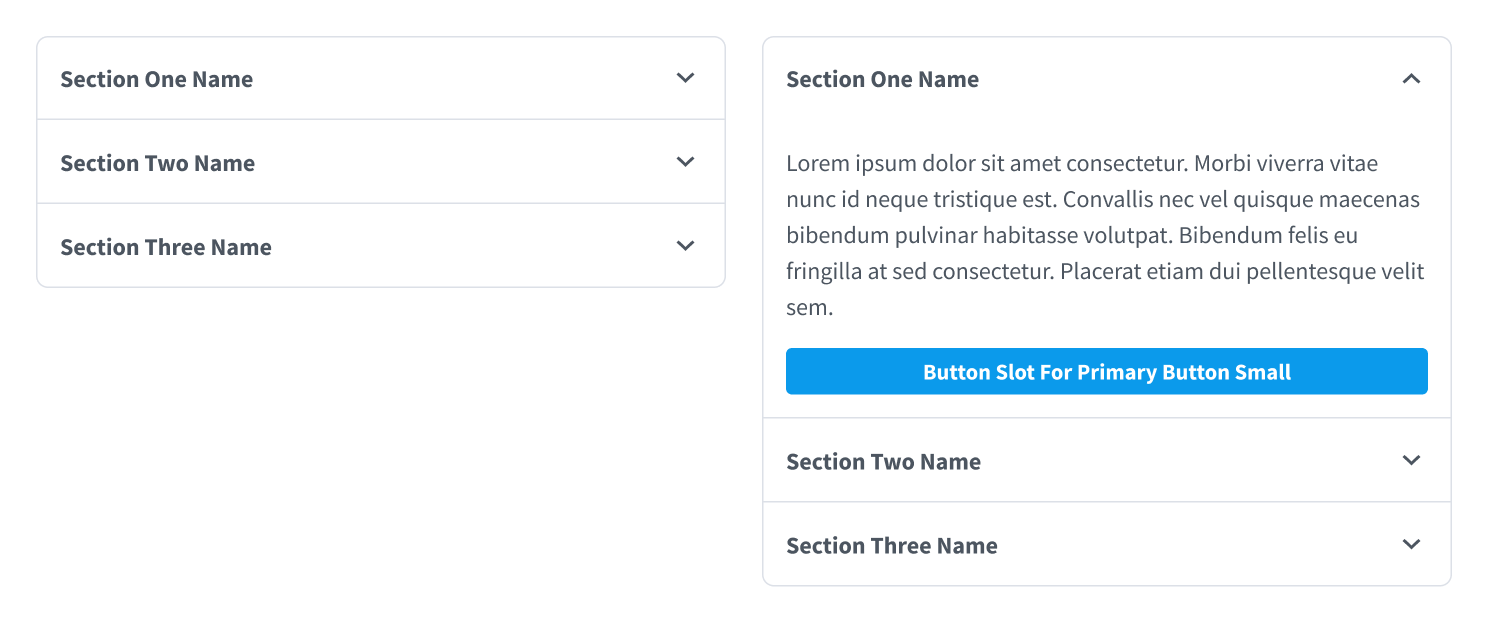Click Section Two's down chevron in the fully collapsed accordion
Image resolution: width=1488 pixels, height=623 pixels.
click(685, 162)
